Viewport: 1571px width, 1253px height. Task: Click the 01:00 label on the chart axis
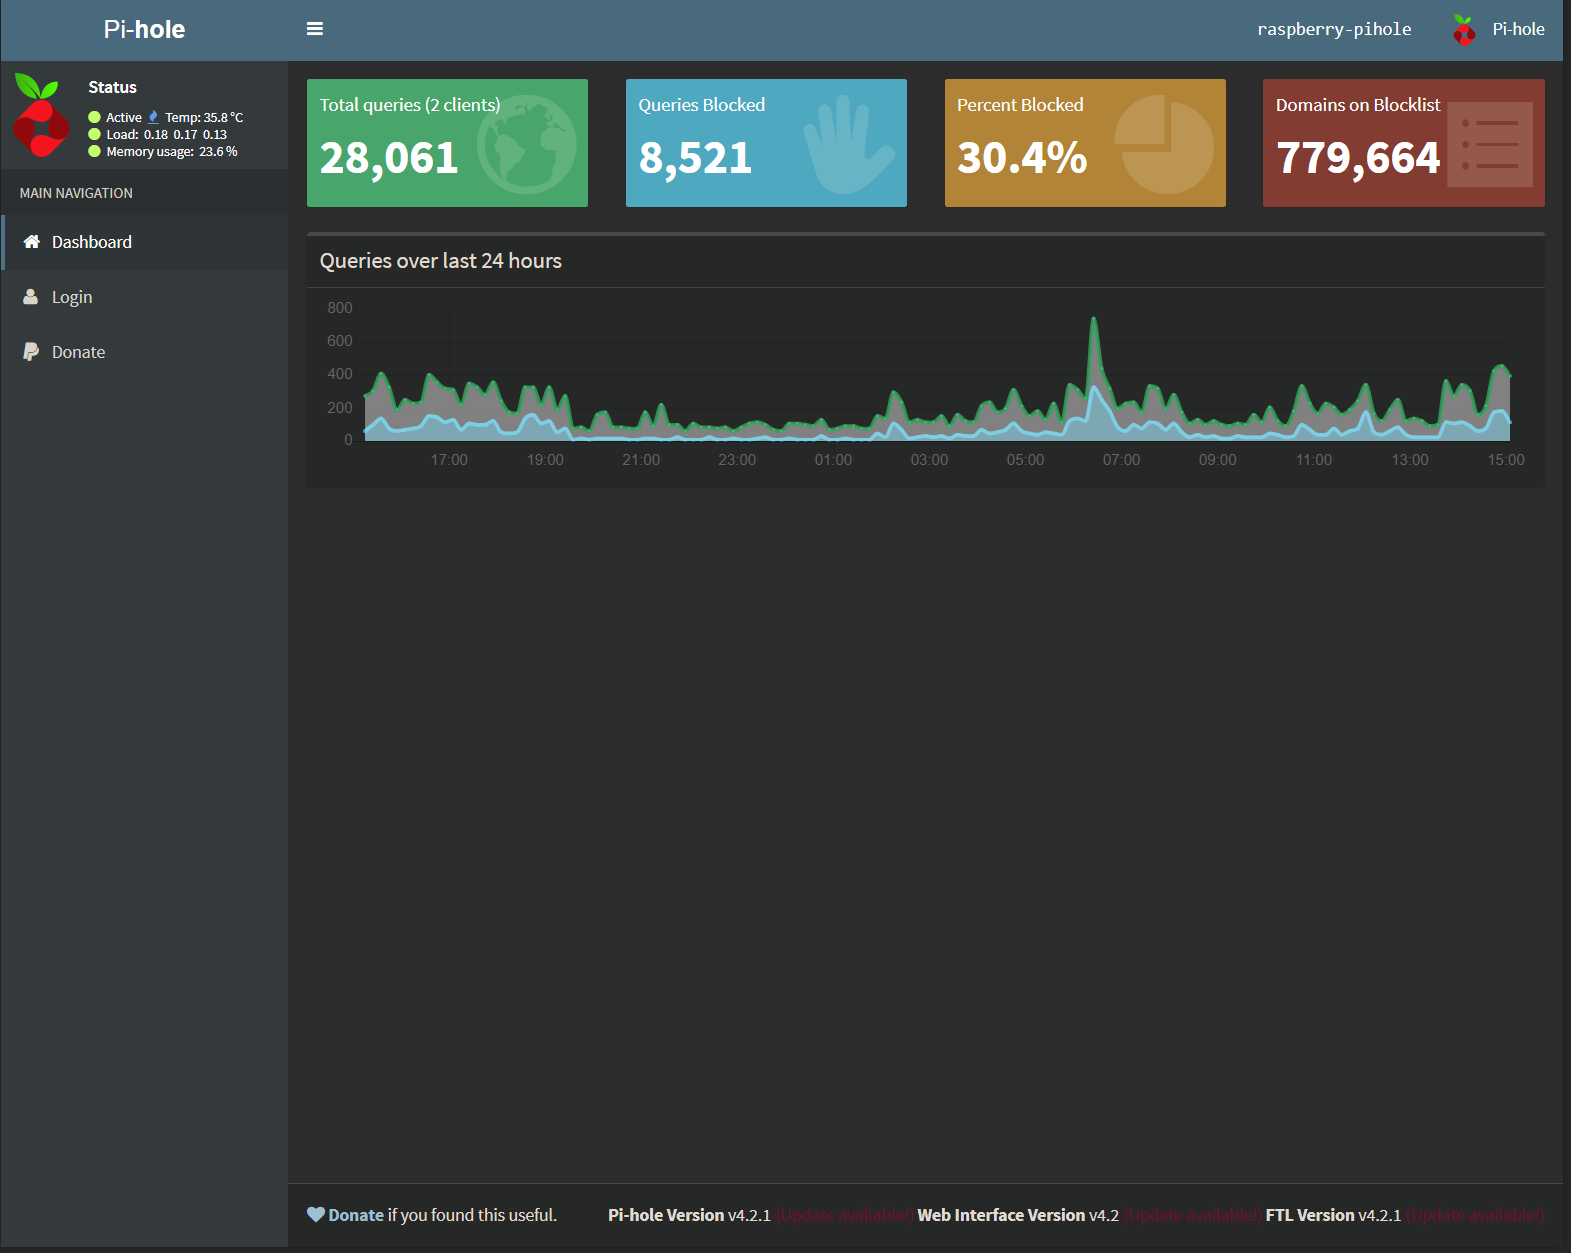pos(833,460)
